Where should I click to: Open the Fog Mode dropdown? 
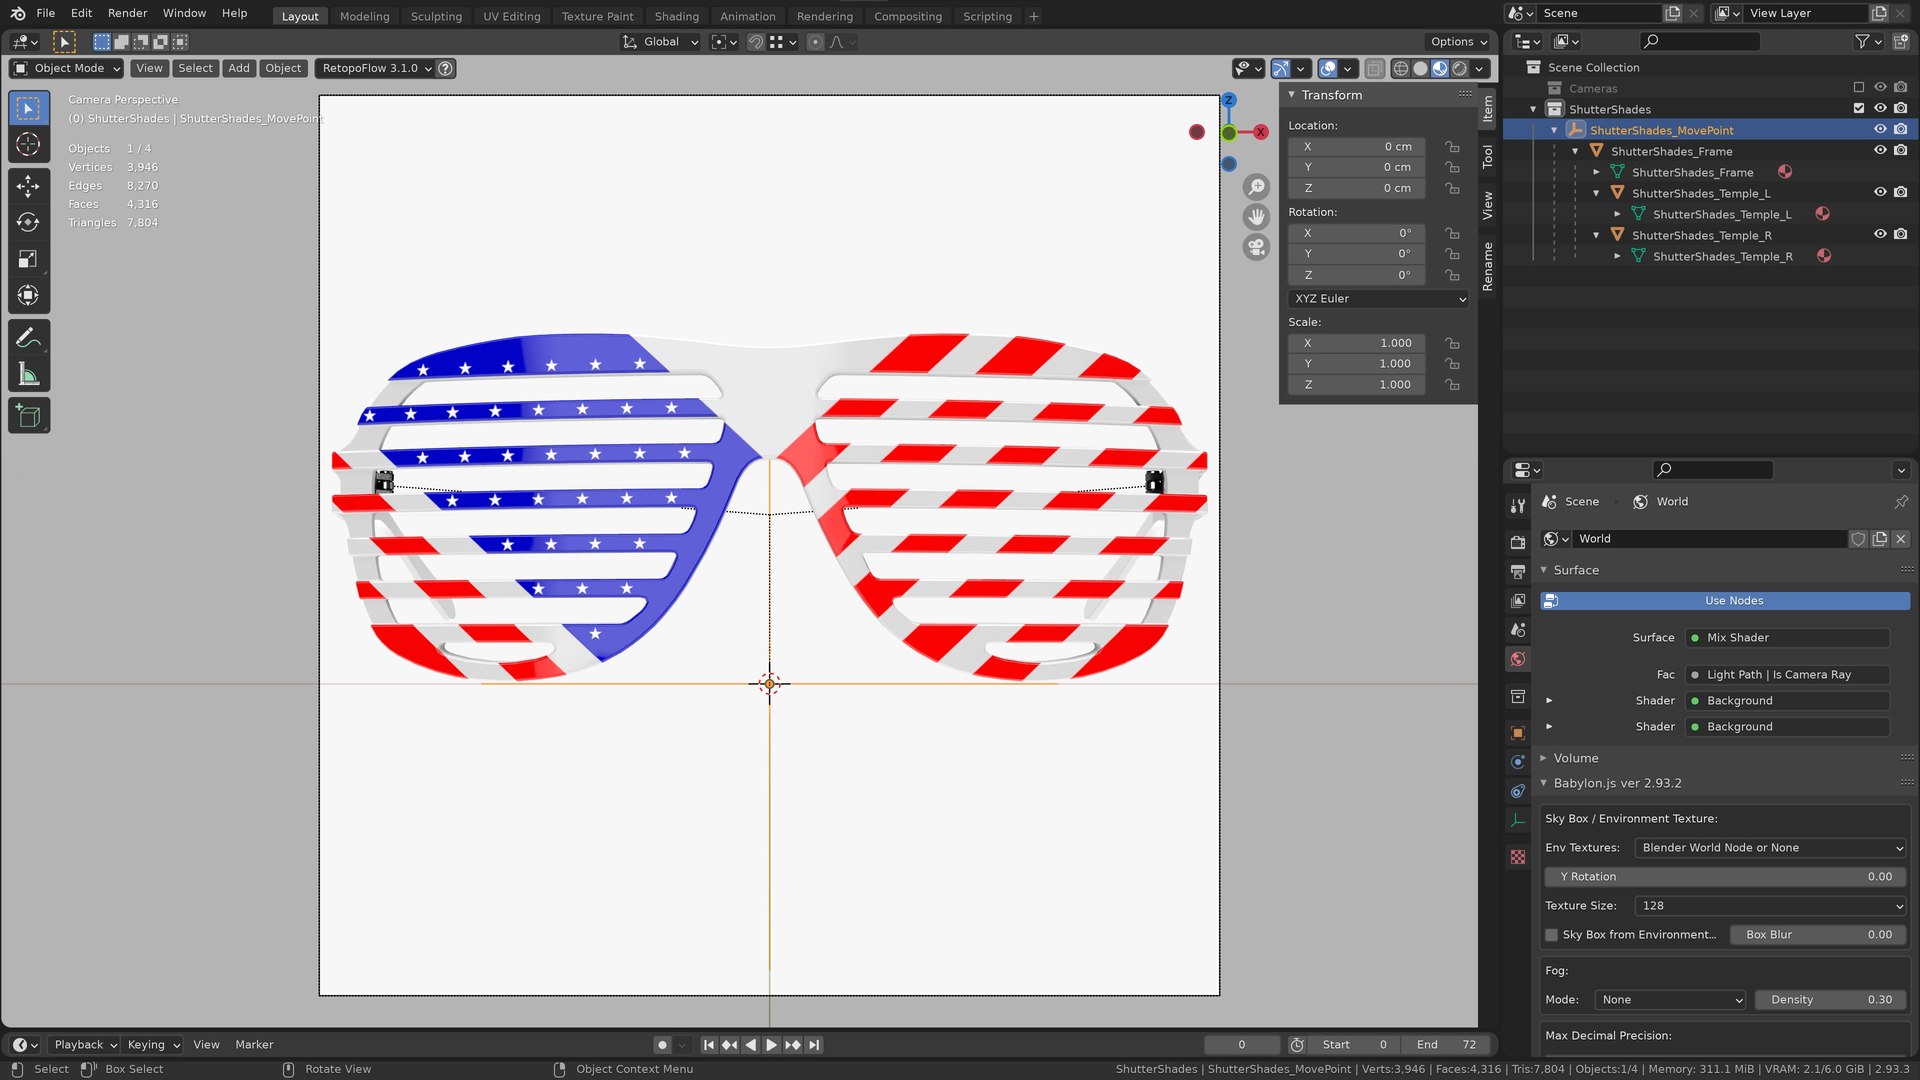tap(1670, 1000)
